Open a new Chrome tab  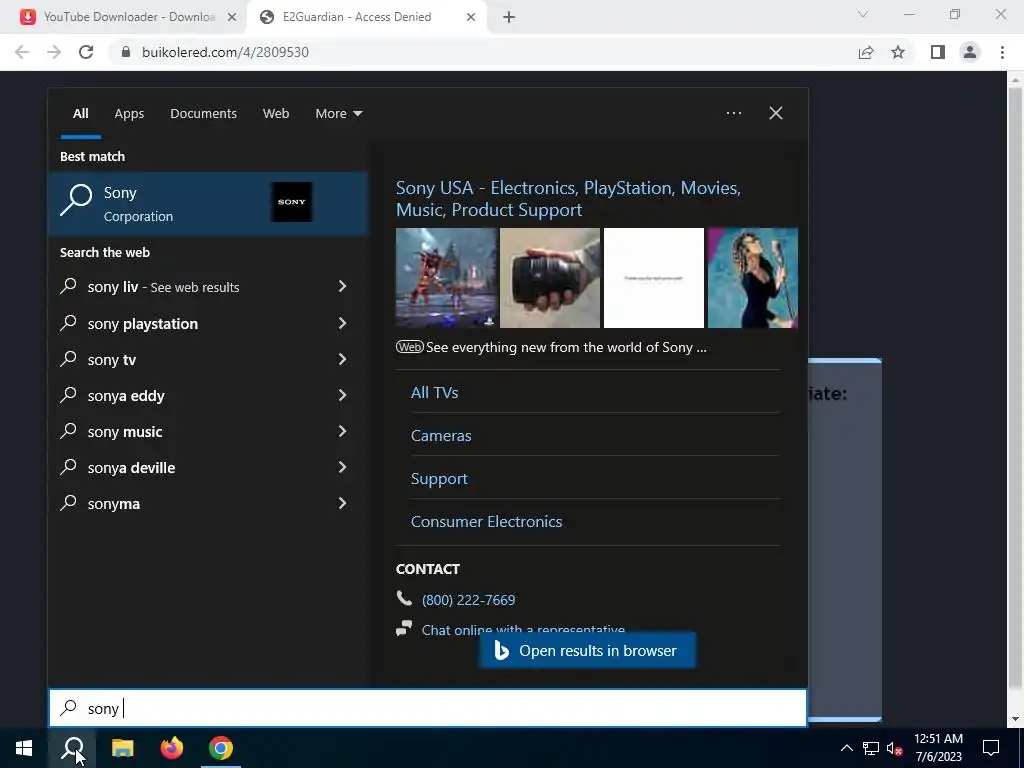509,17
